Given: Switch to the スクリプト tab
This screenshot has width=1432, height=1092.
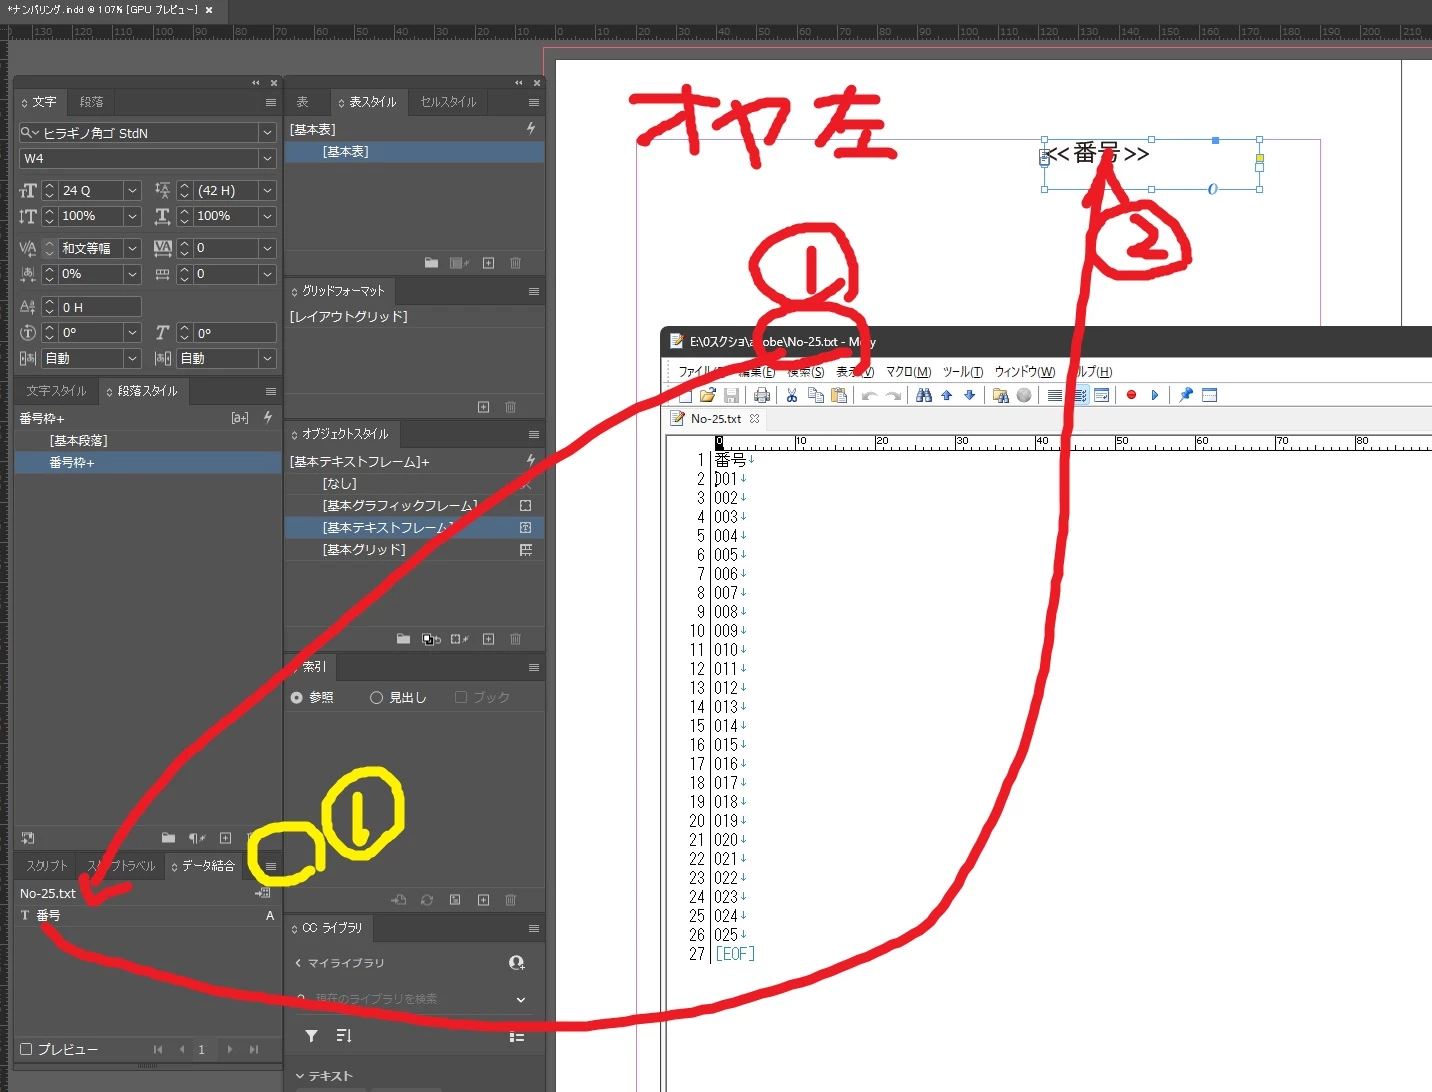Looking at the screenshot, I should coord(47,866).
